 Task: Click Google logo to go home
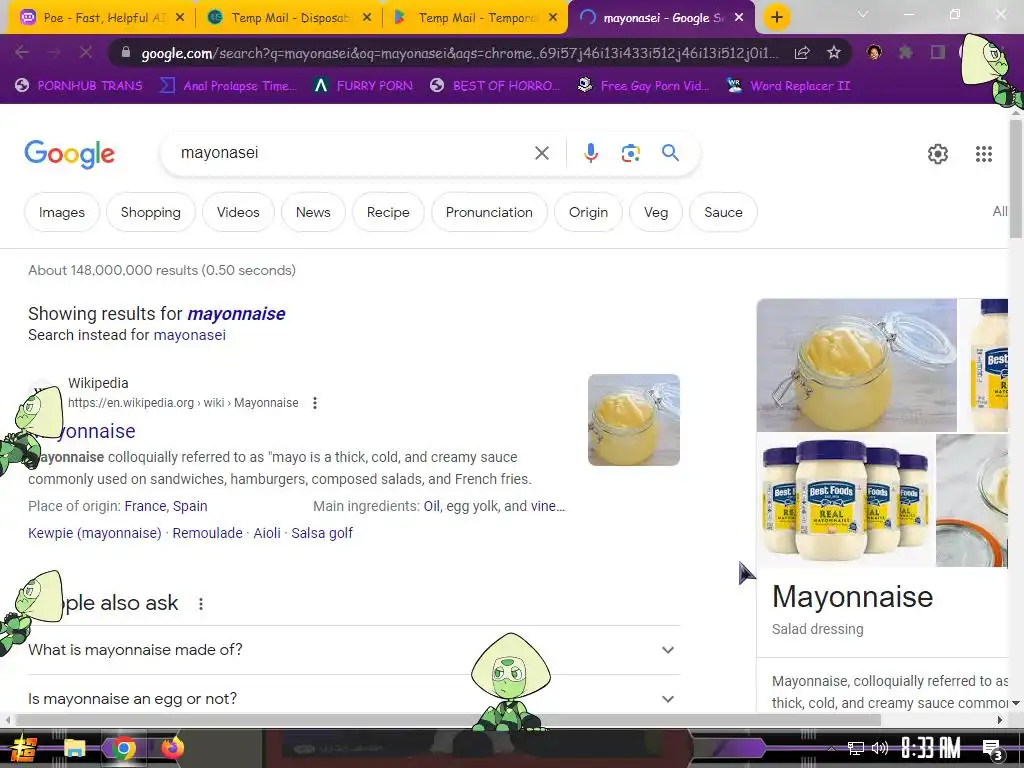(x=69, y=154)
